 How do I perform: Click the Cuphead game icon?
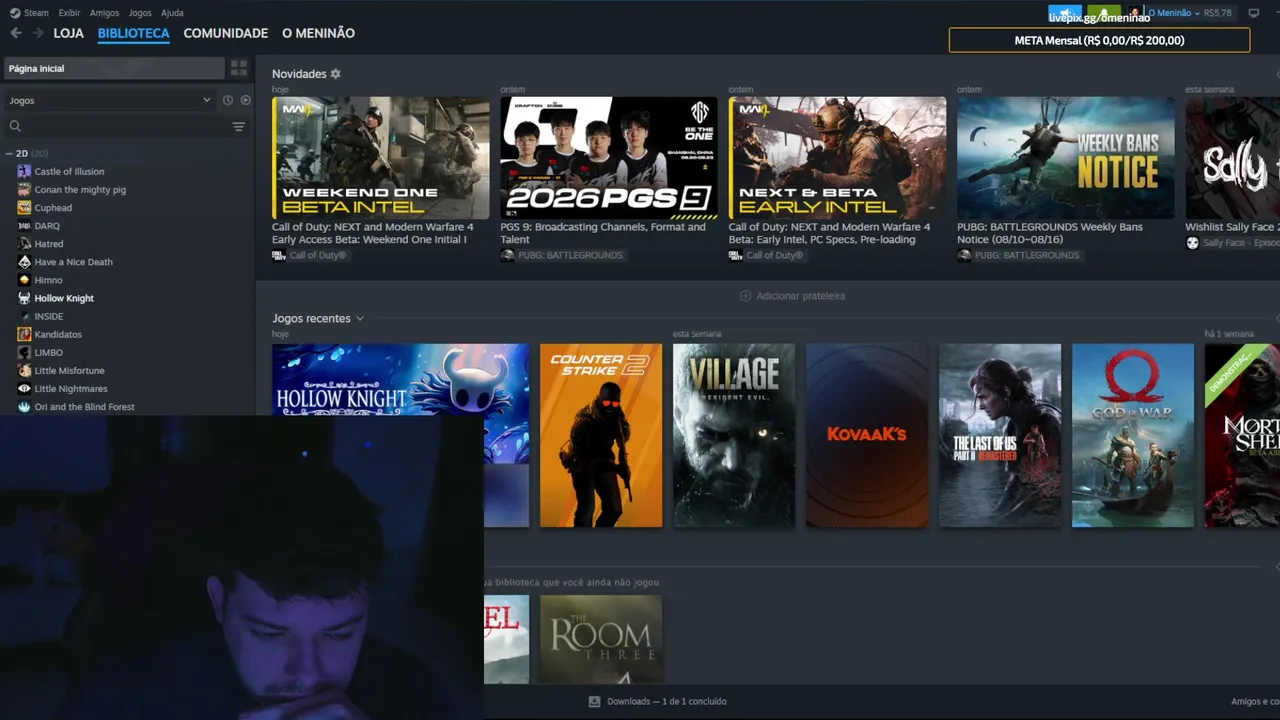(24, 208)
